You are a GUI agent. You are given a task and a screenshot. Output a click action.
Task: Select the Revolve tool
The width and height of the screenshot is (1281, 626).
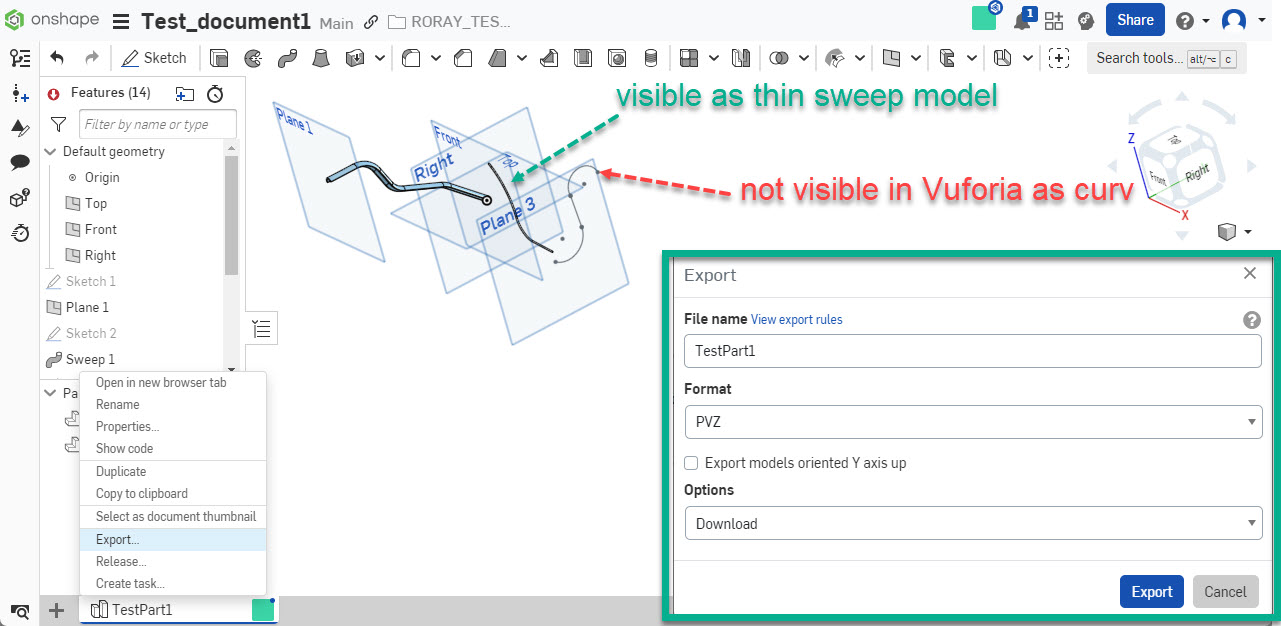(252, 57)
